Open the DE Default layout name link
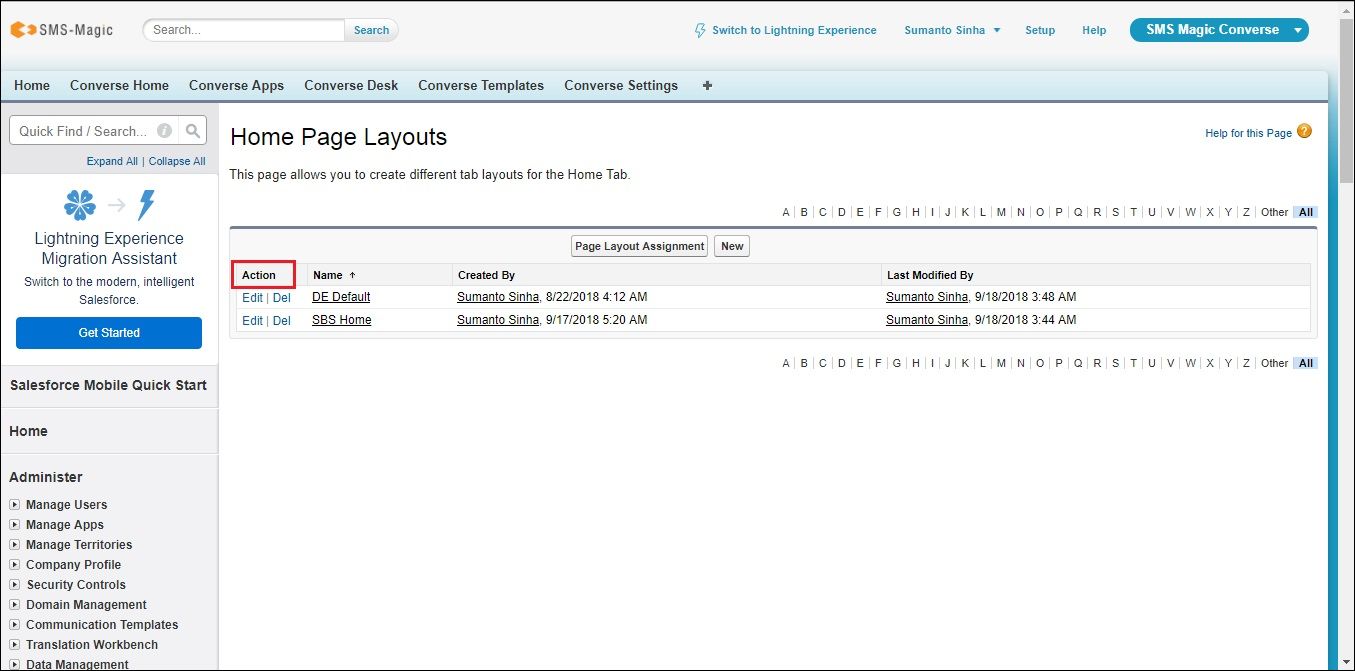 click(341, 297)
